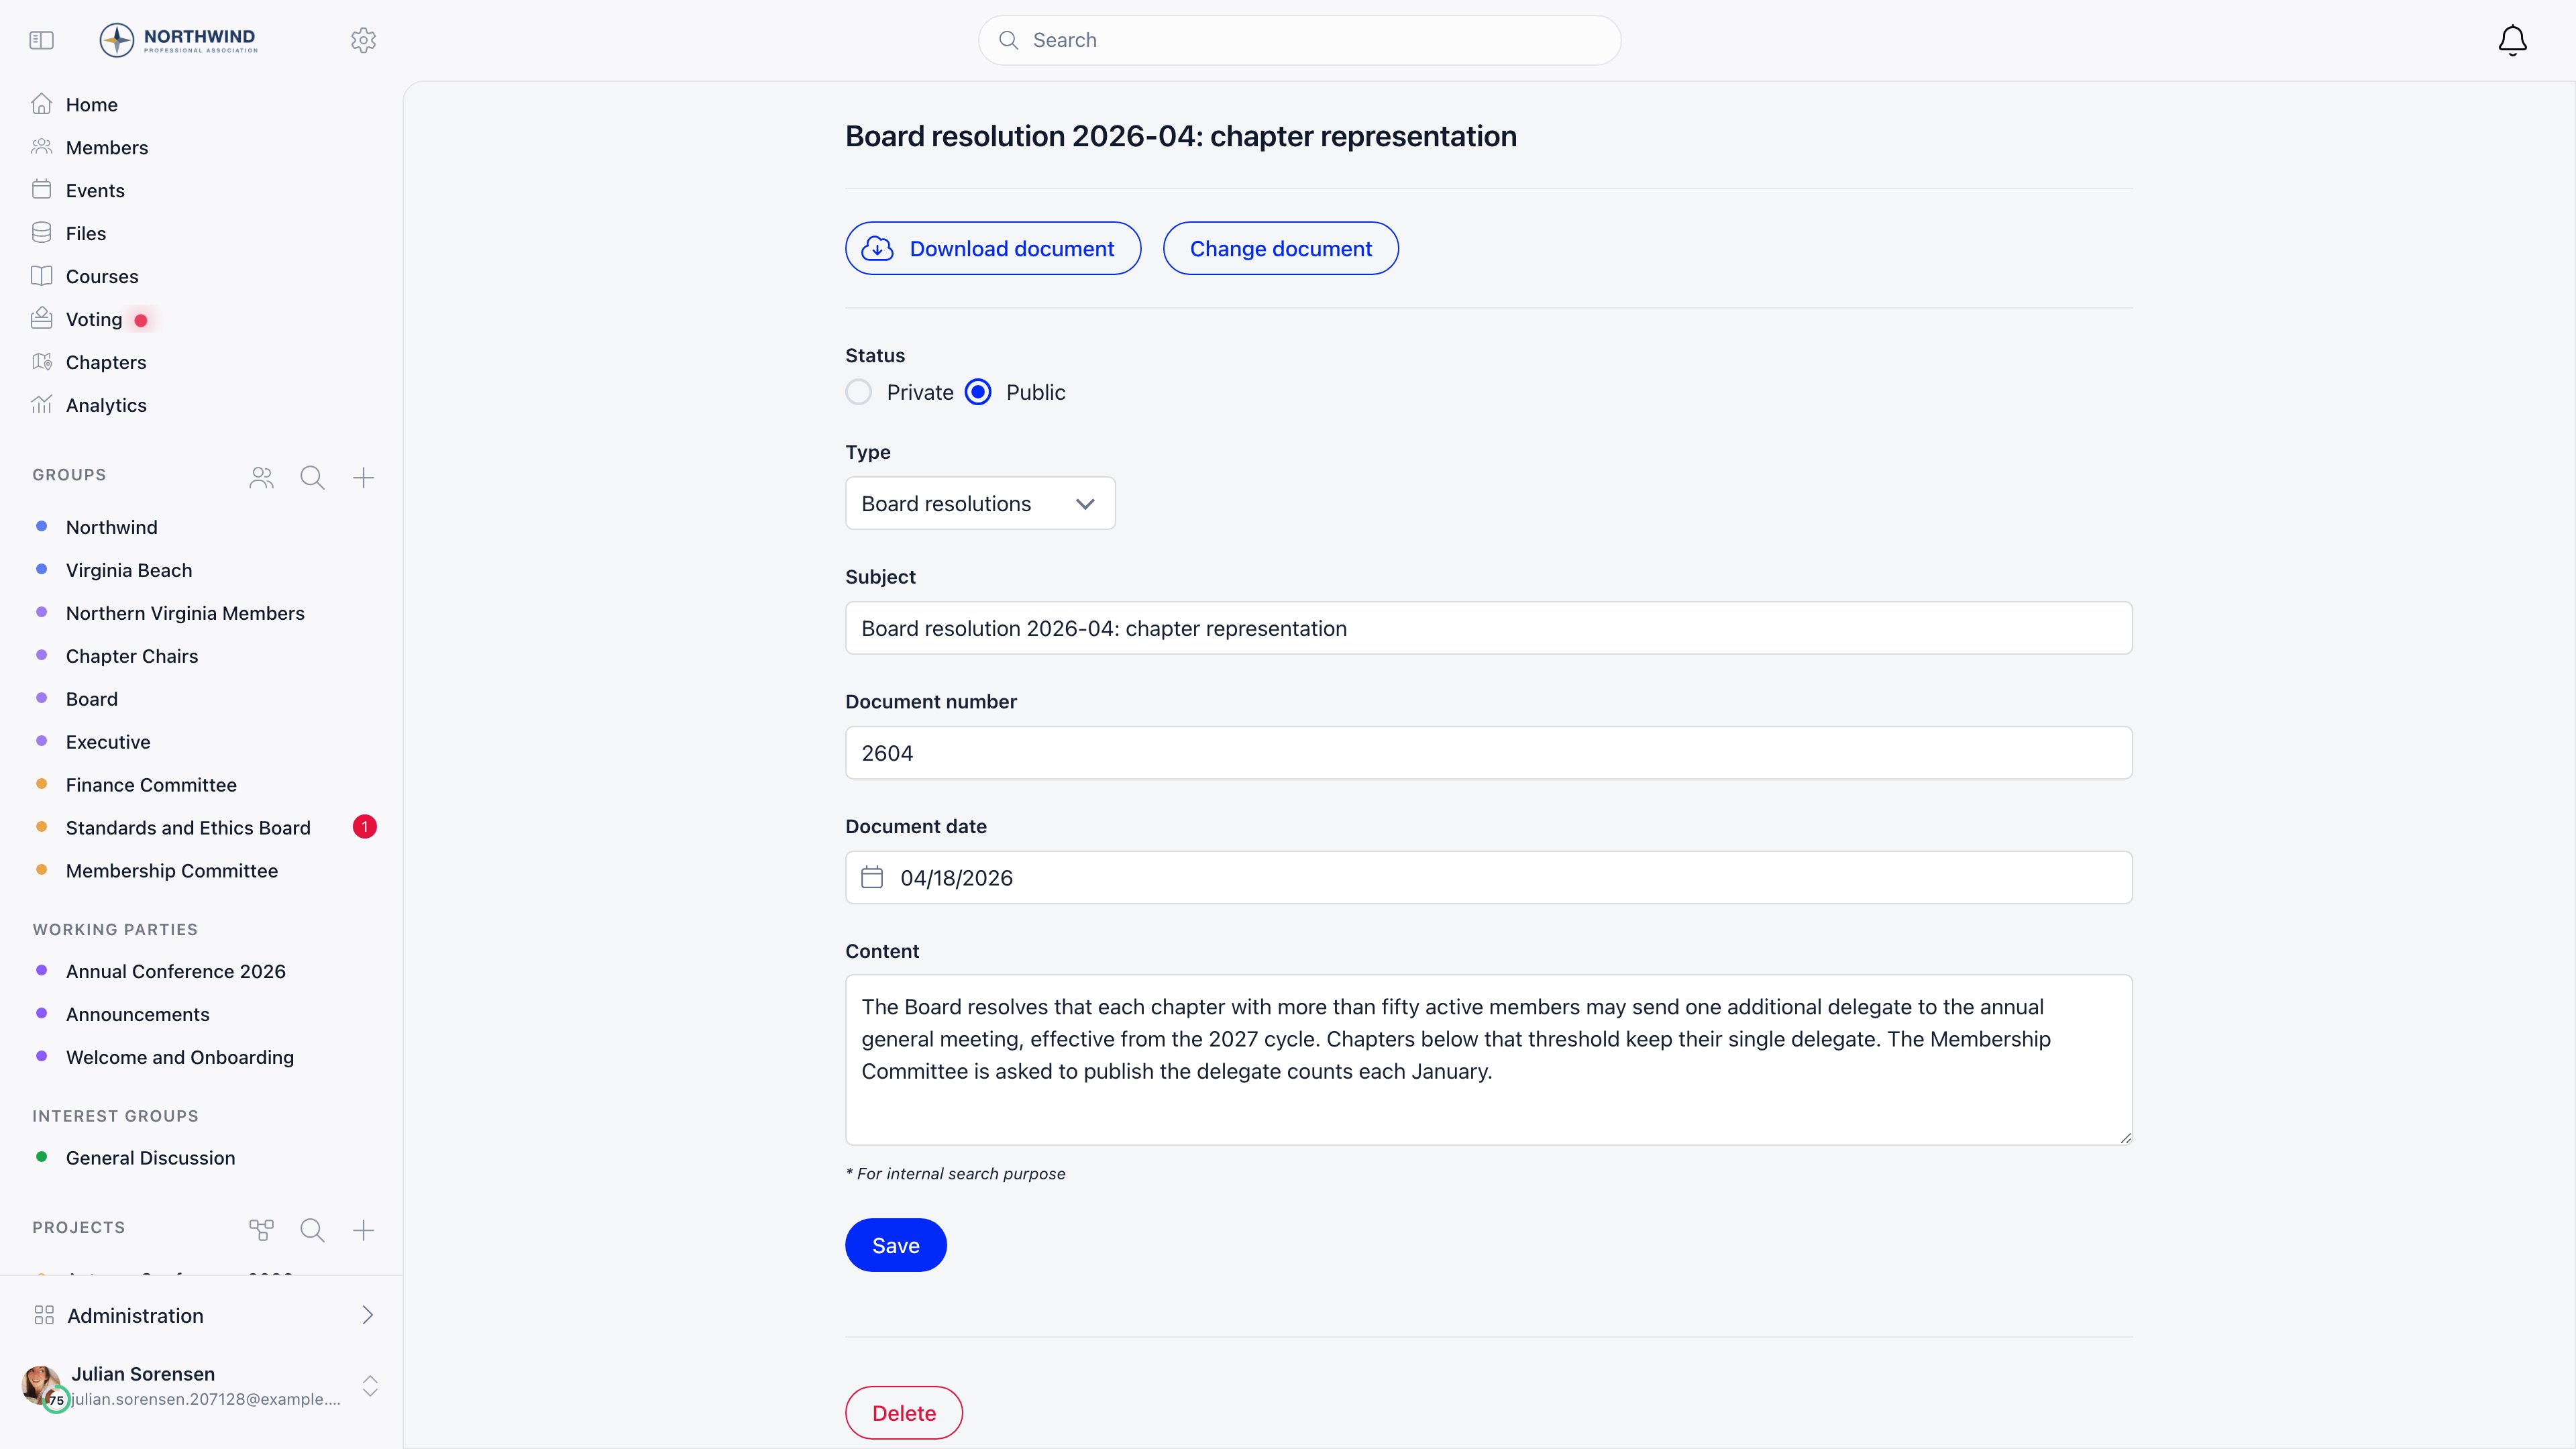Viewport: 2576px width, 1449px height.
Task: Open Northern Virginia Members group
Action: click(x=185, y=613)
